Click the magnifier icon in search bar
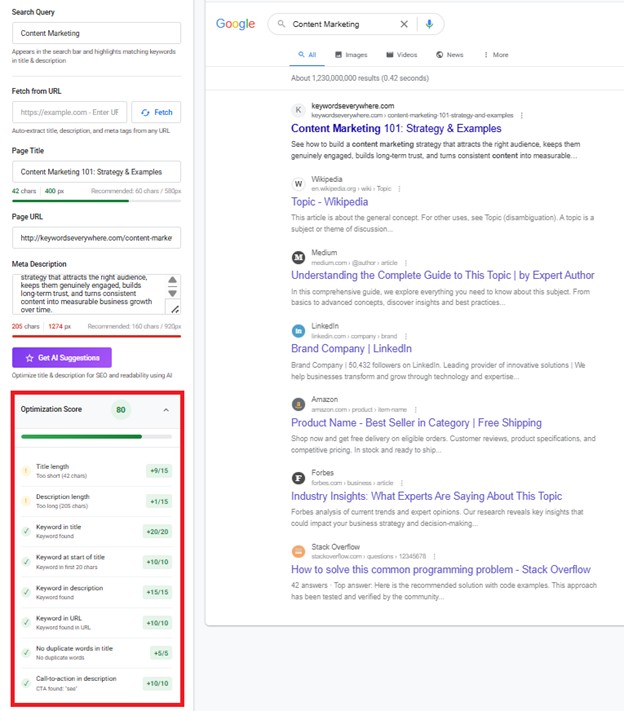The image size is (624, 711). pos(281,24)
